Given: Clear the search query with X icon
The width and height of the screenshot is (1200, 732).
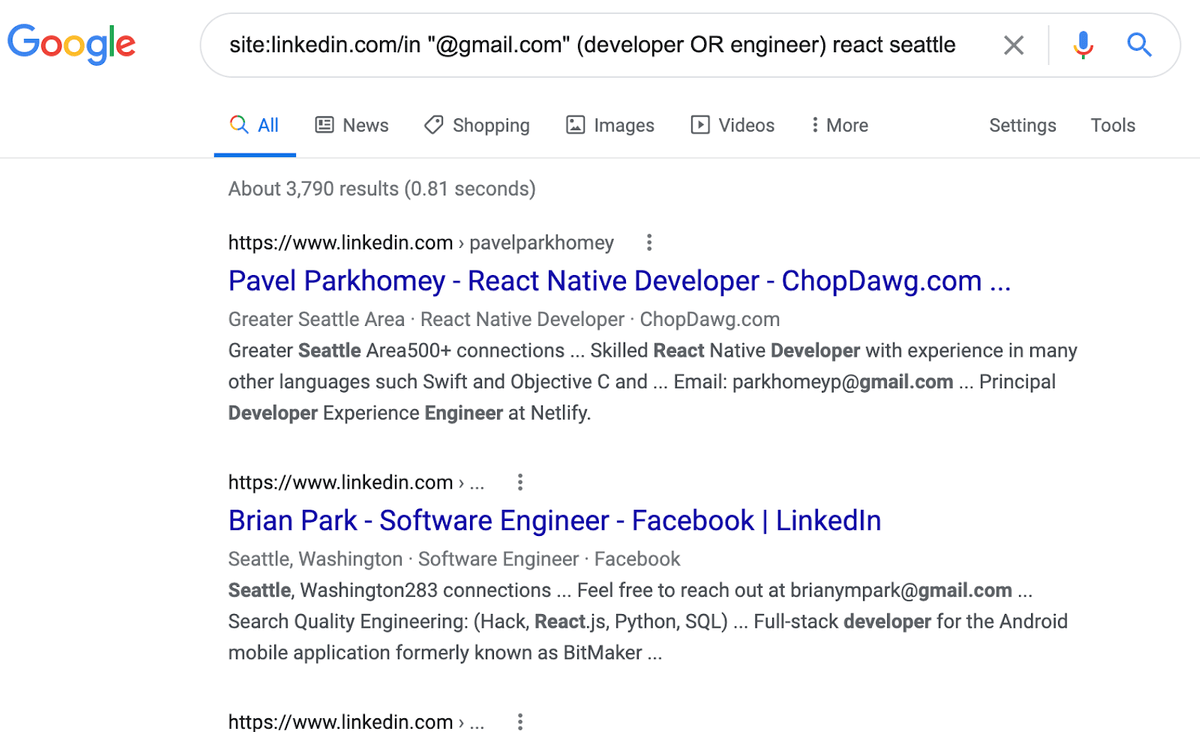Looking at the screenshot, I should 1013,45.
